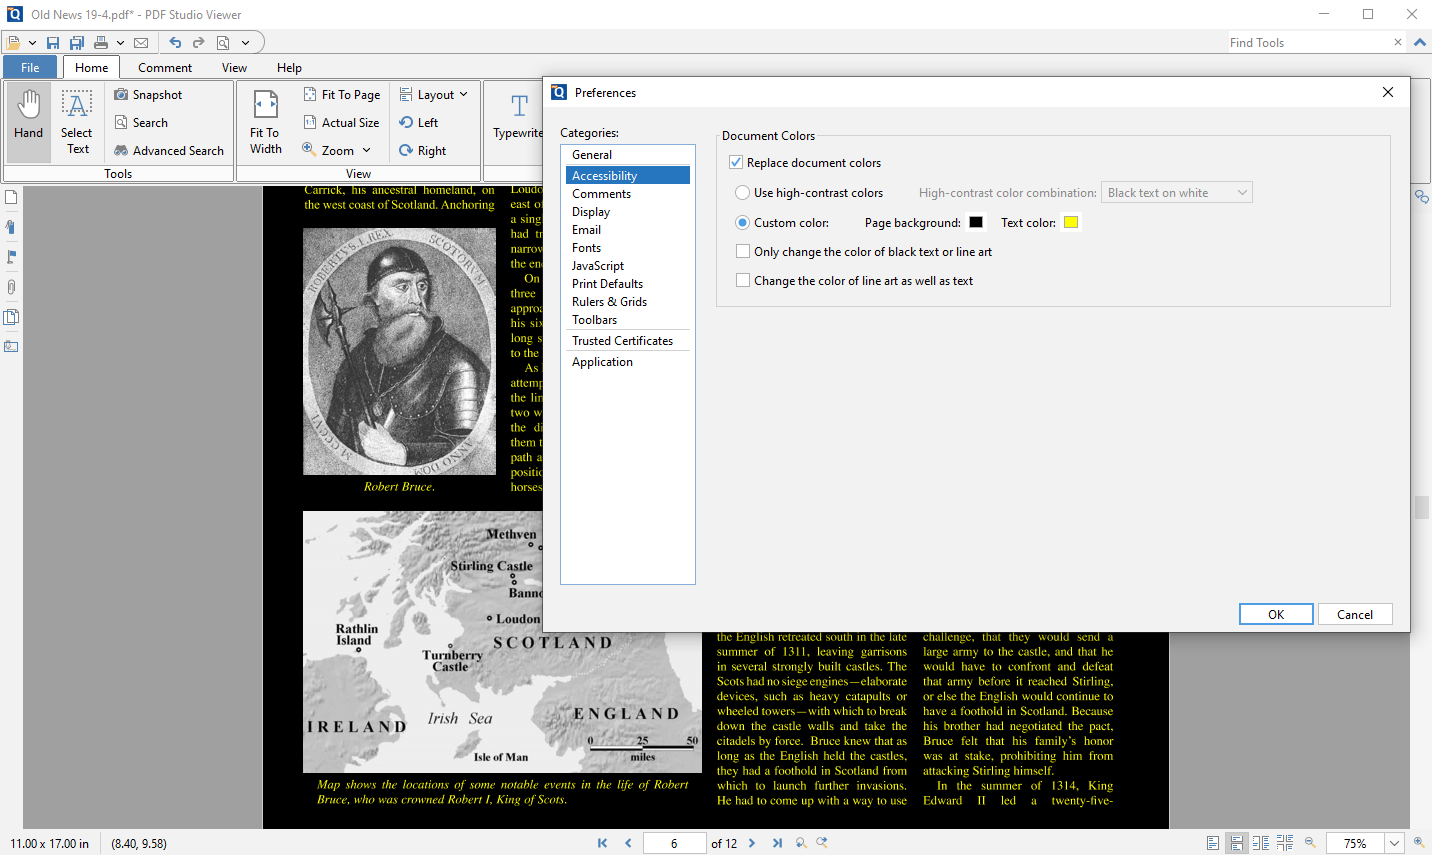Switch to continuous page layout icon
Viewport: 1432px width, 855px height.
(1237, 843)
